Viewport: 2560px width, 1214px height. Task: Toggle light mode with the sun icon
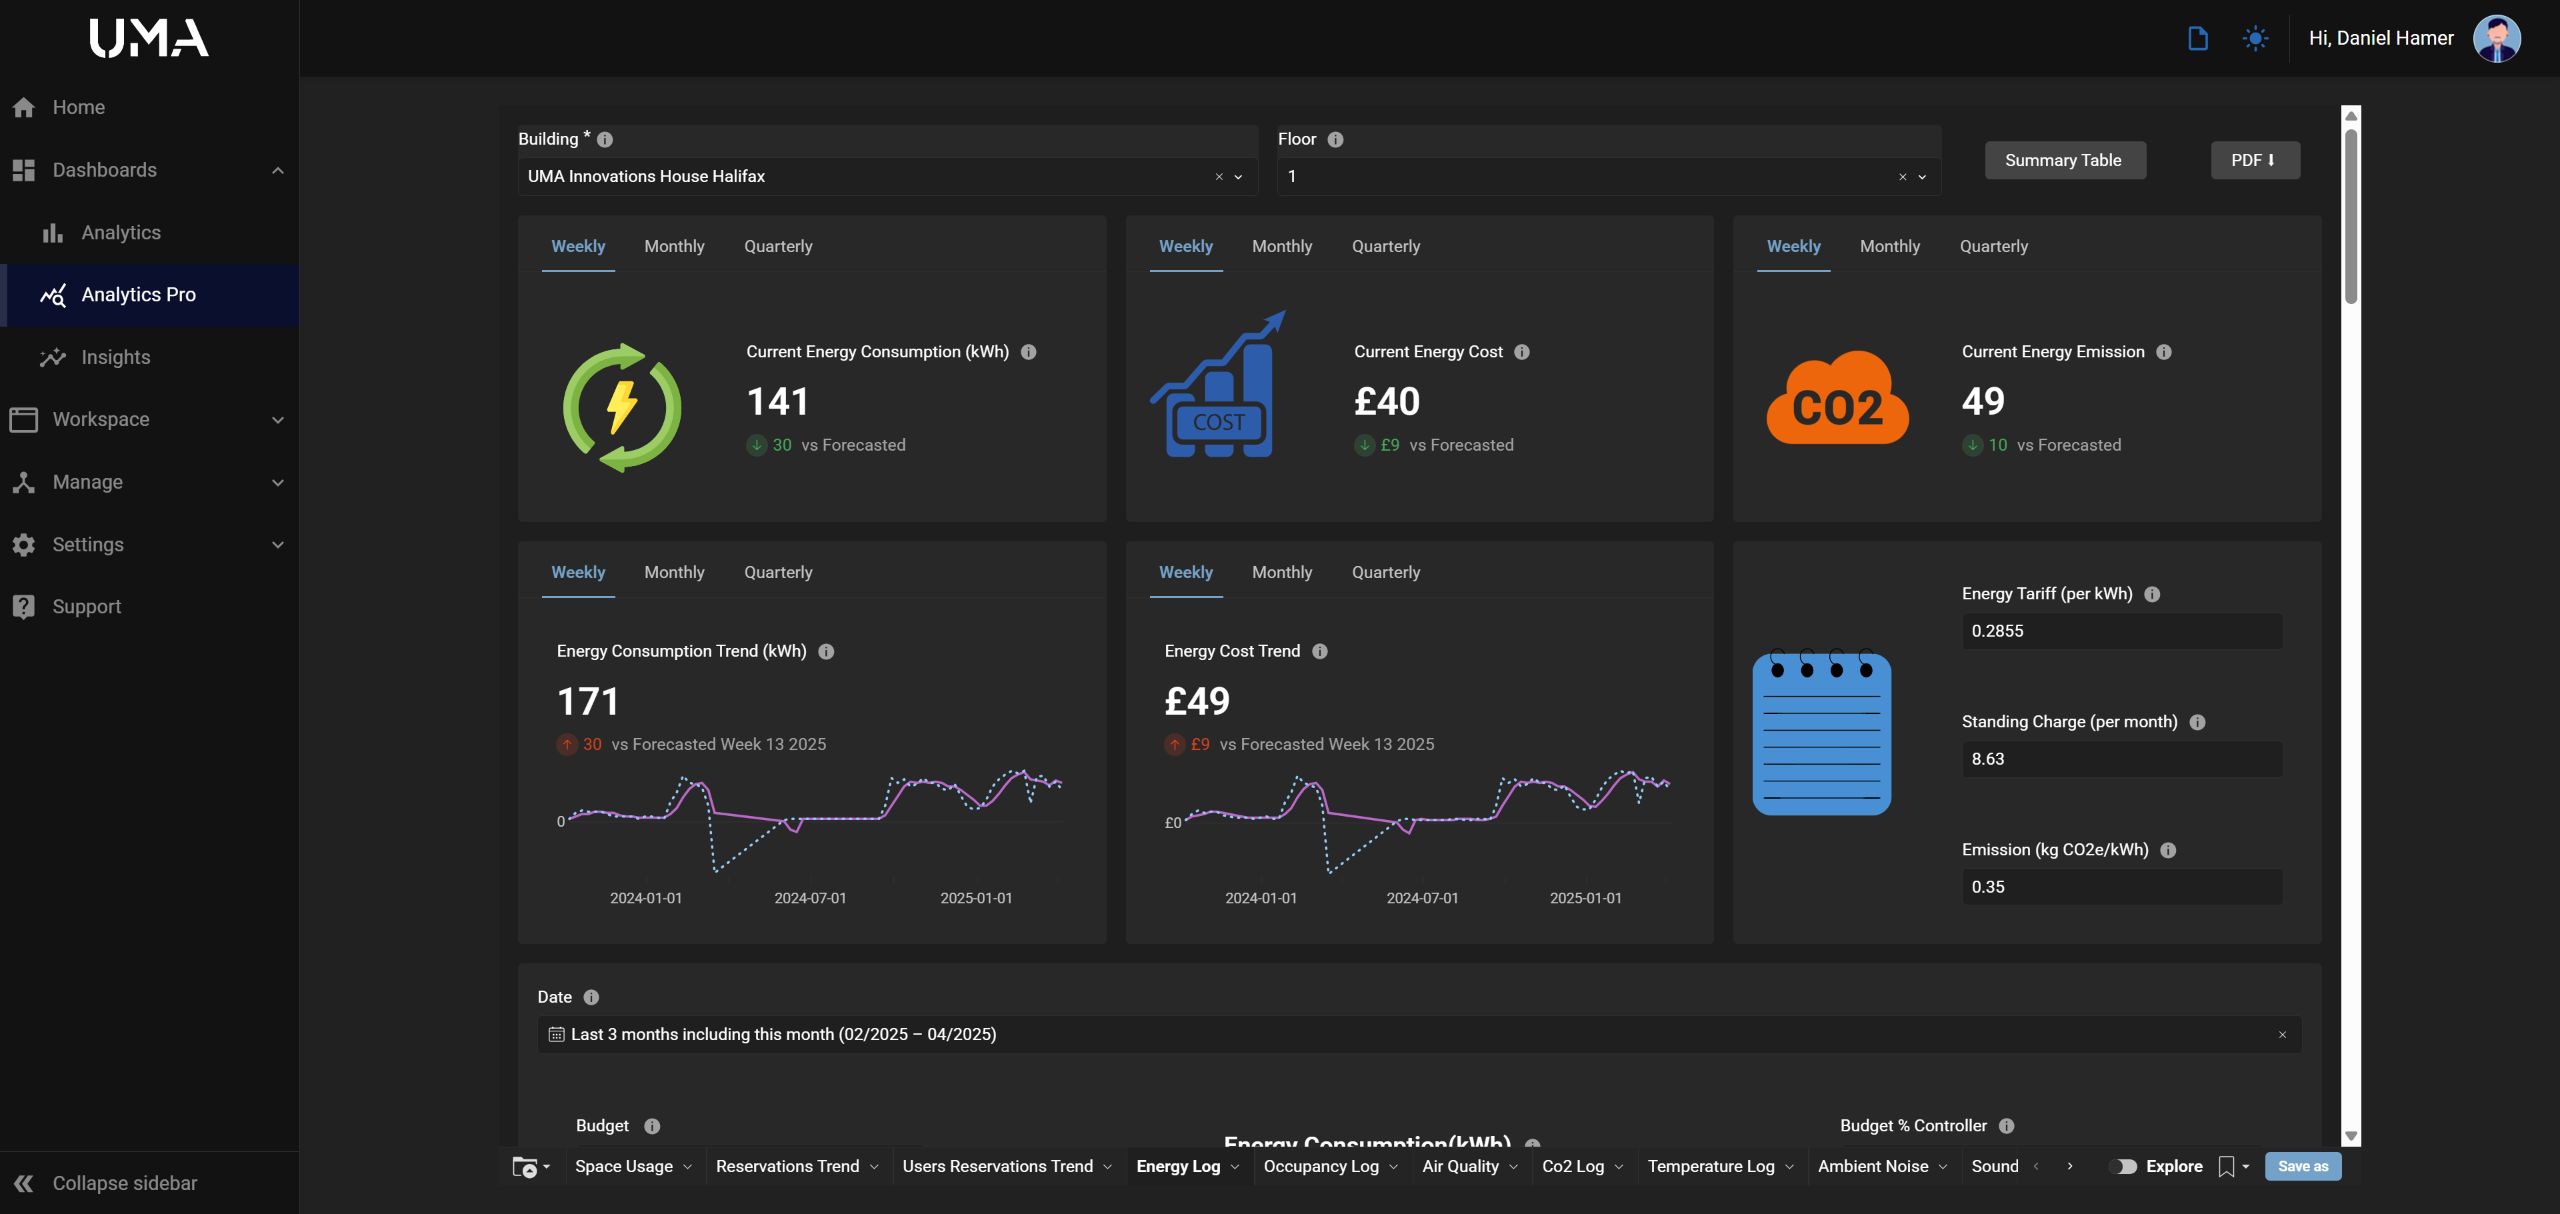[2255, 38]
